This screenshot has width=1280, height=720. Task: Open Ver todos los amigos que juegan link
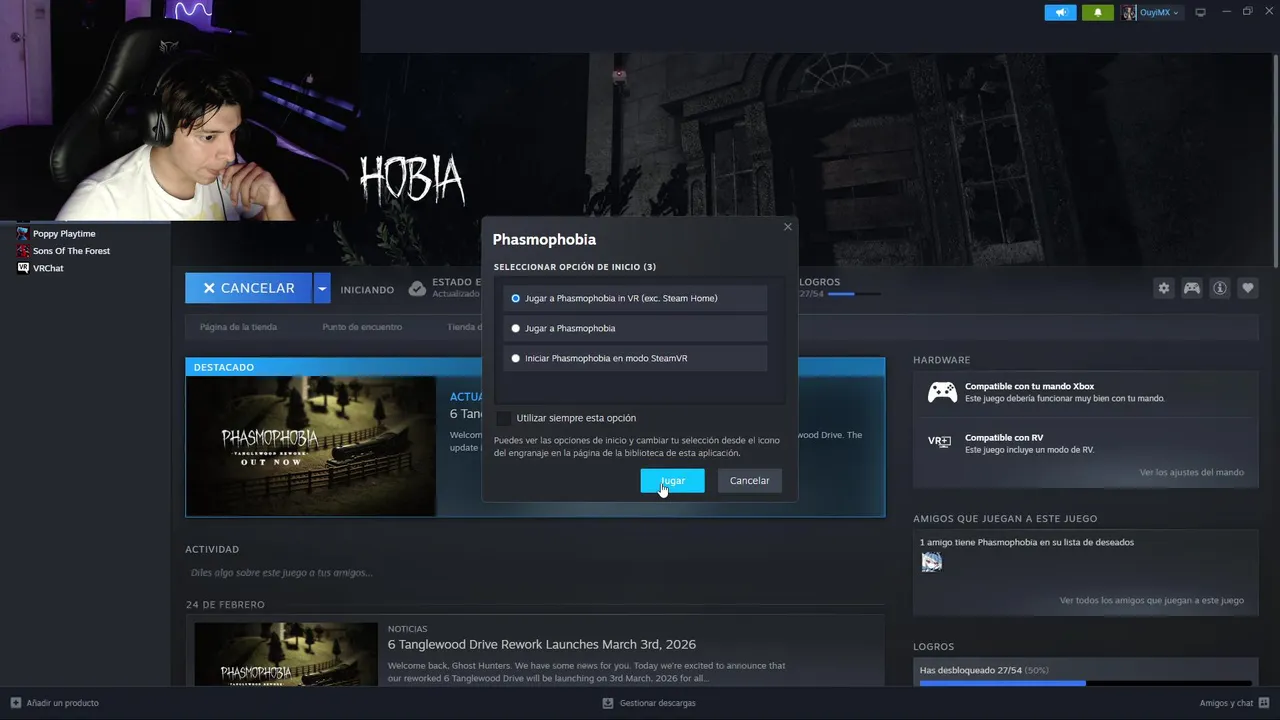tap(1152, 600)
